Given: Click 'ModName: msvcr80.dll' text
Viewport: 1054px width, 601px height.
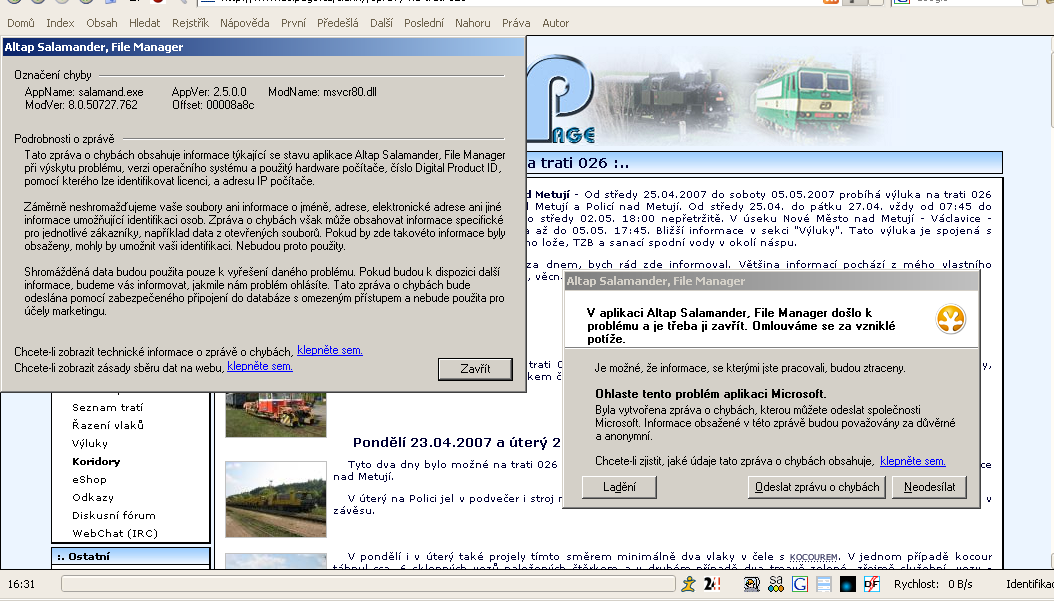Looking at the screenshot, I should (322, 92).
